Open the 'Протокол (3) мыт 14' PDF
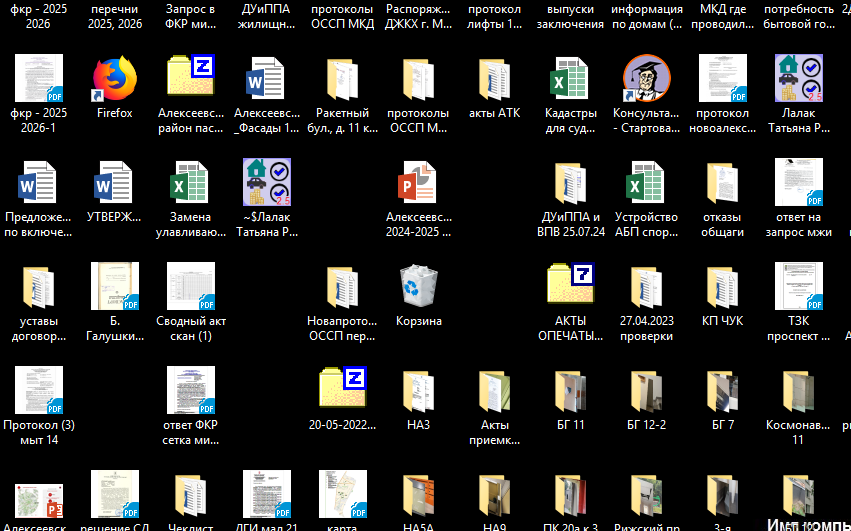Image resolution: width=851 pixels, height=531 pixels. 39,390
